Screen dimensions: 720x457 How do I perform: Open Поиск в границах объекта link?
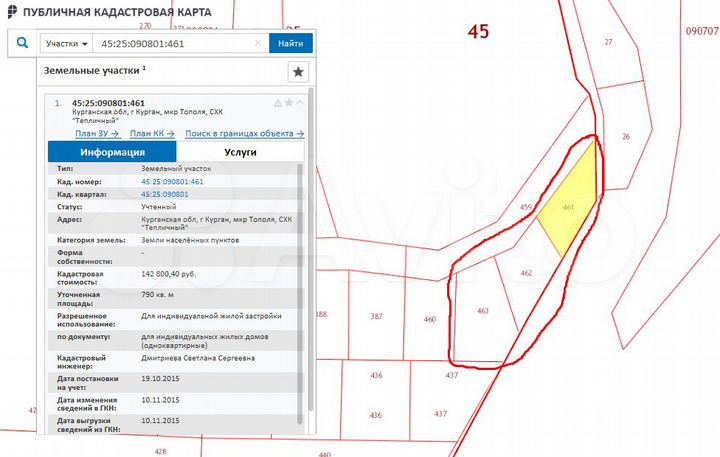pos(244,133)
